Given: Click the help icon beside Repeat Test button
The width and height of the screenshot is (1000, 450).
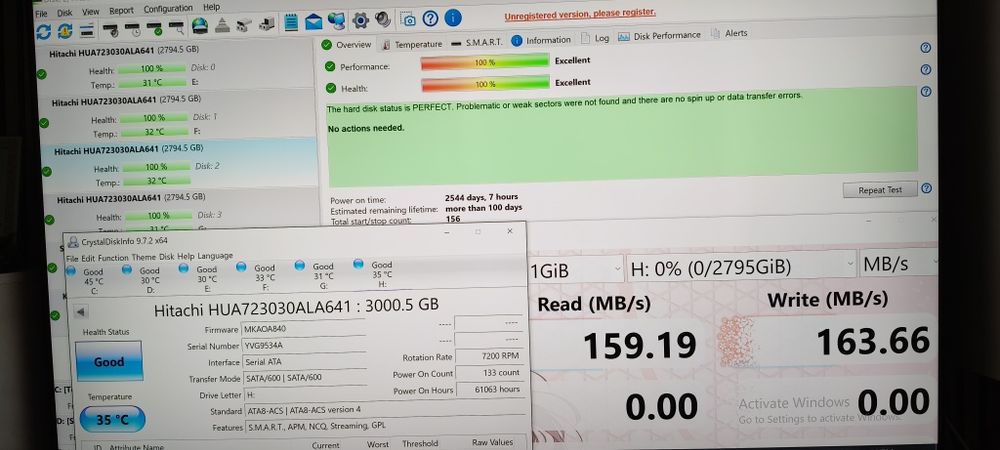Looking at the screenshot, I should (926, 188).
